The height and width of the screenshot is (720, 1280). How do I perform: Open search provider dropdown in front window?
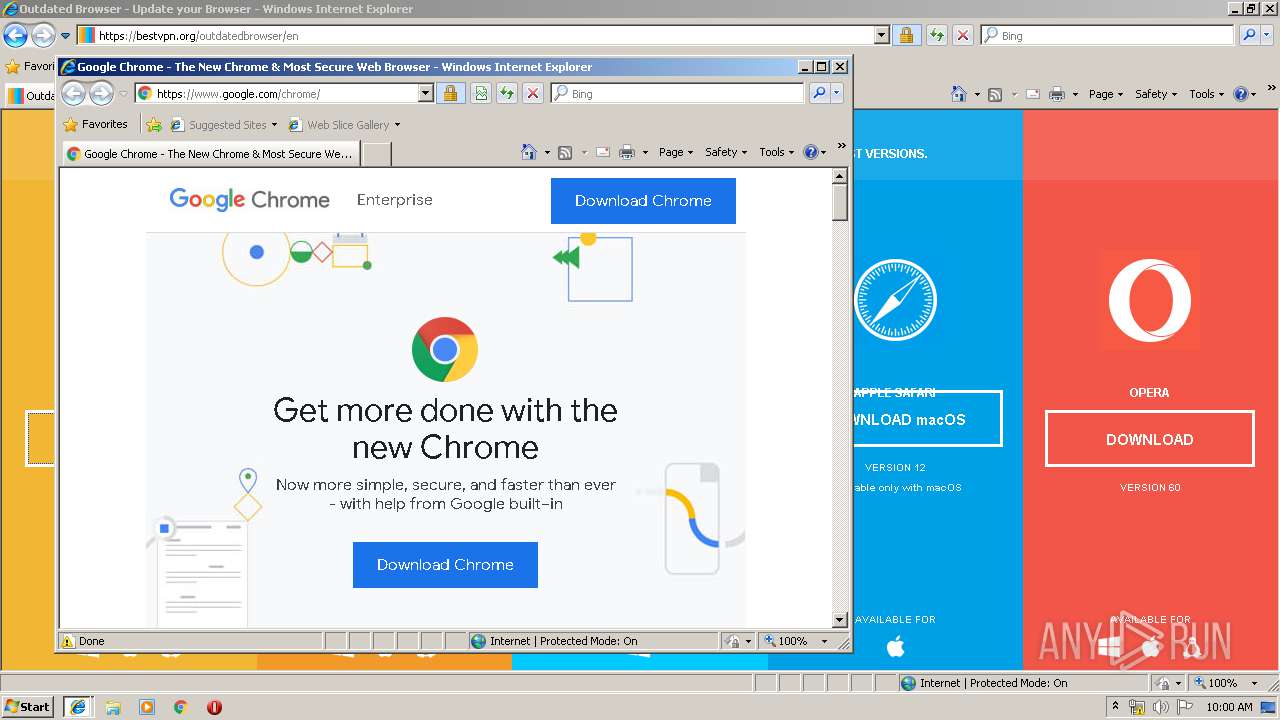click(837, 94)
